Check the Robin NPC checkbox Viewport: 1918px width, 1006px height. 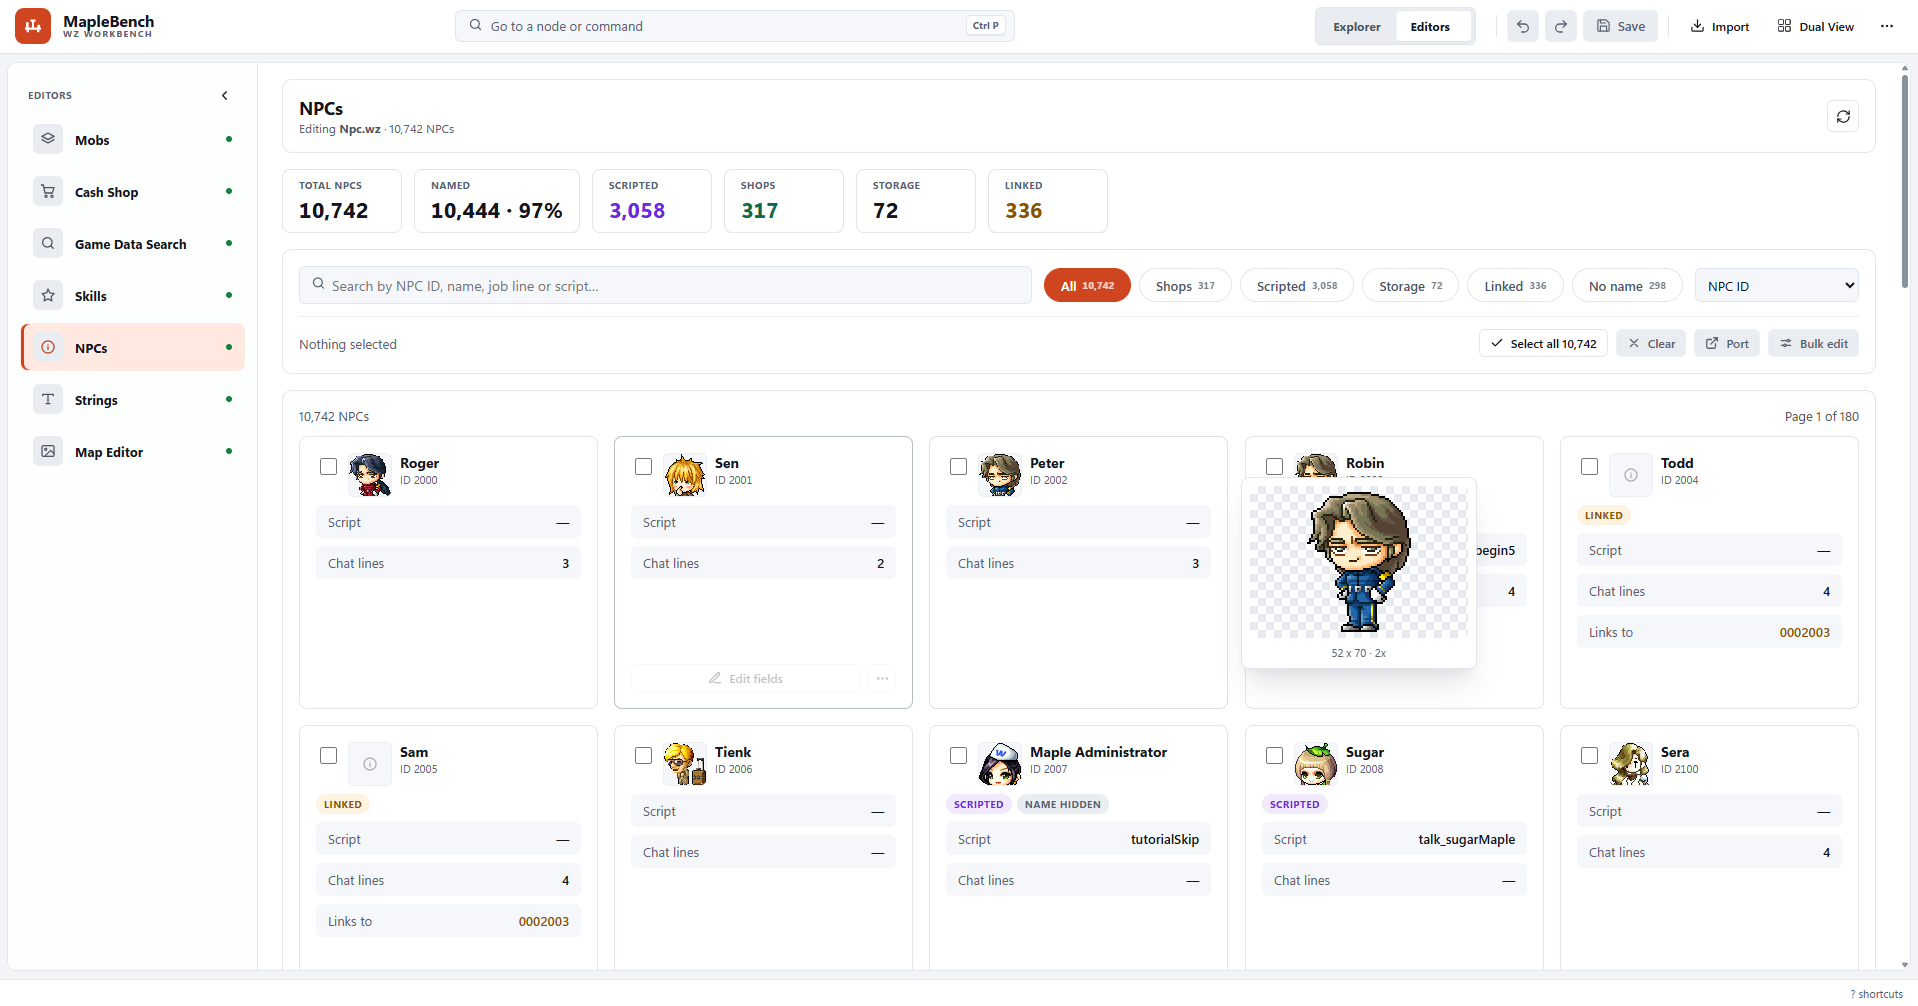pos(1274,466)
